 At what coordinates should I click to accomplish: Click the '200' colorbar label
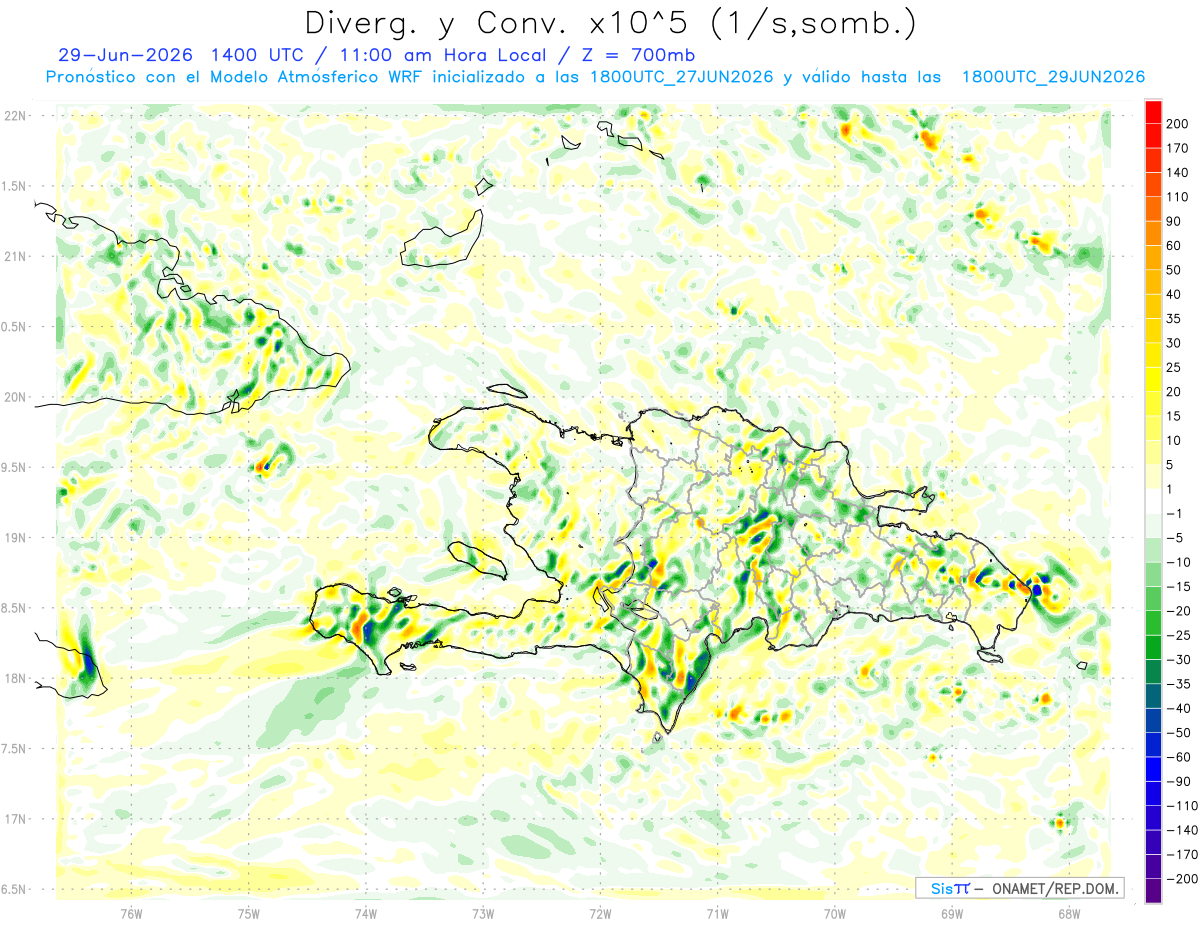coord(1178,122)
